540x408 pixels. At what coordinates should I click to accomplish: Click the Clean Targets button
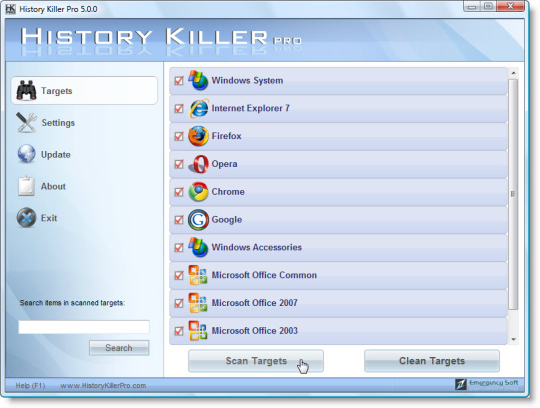coord(432,361)
